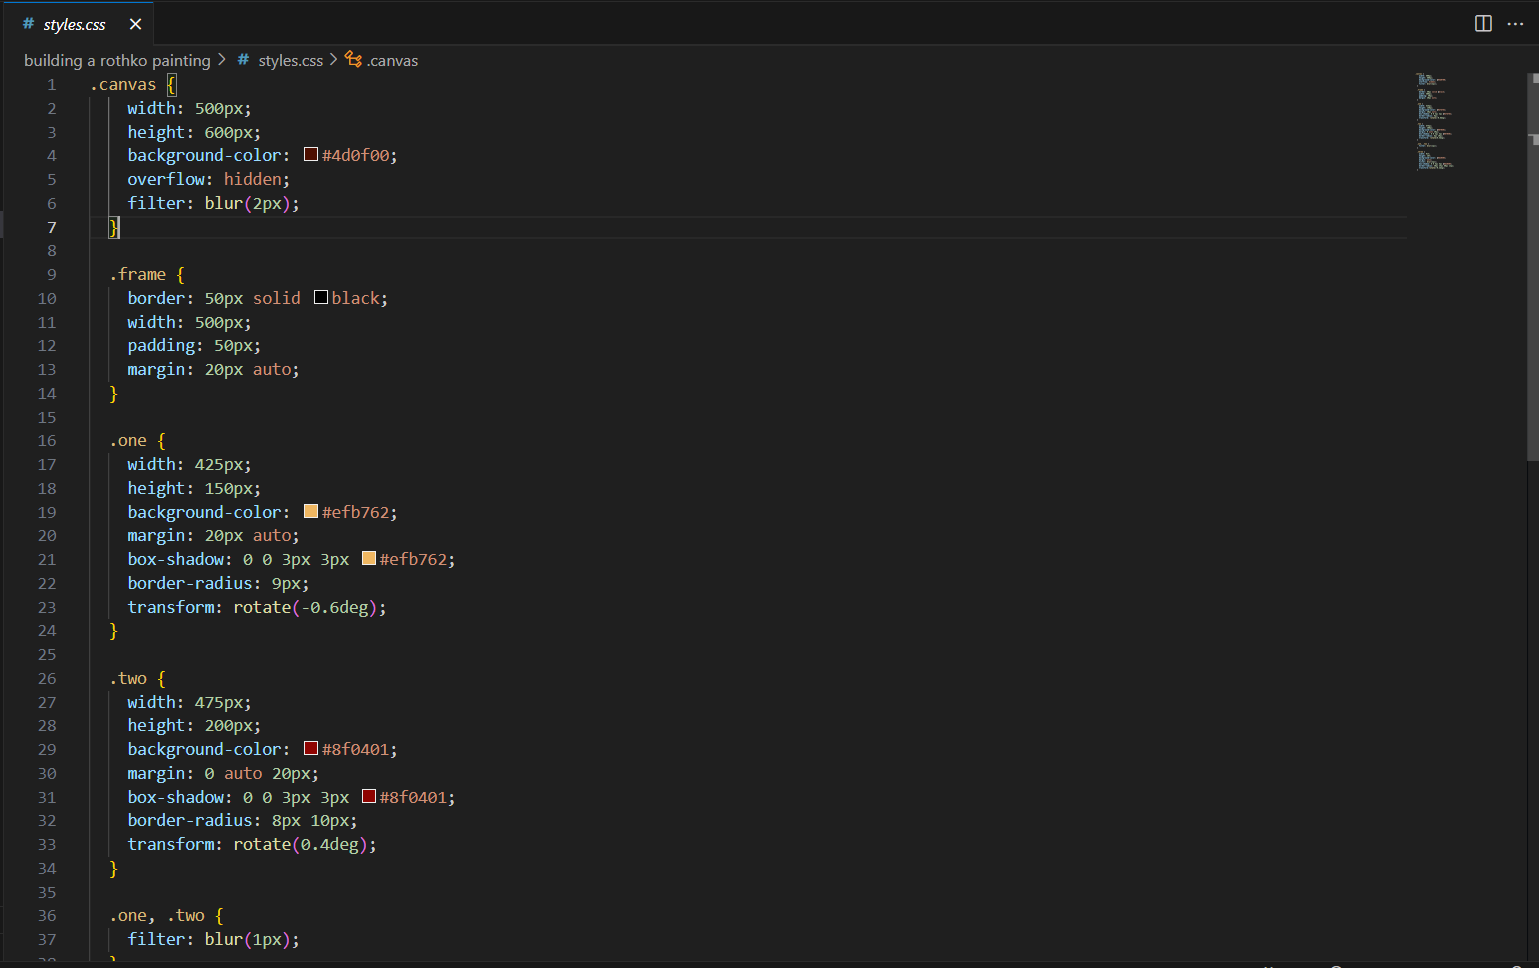Screen dimensions: 1539x968
Task: Click the #efb762 box-shadow color swatch
Action: click(x=369, y=559)
